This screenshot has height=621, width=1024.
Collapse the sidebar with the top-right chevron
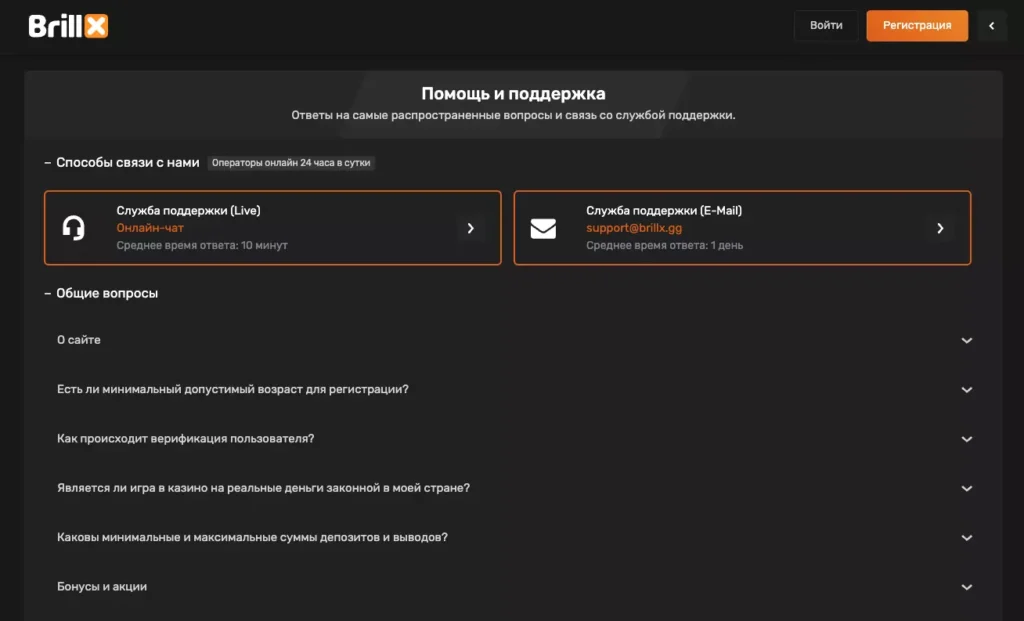(x=991, y=26)
